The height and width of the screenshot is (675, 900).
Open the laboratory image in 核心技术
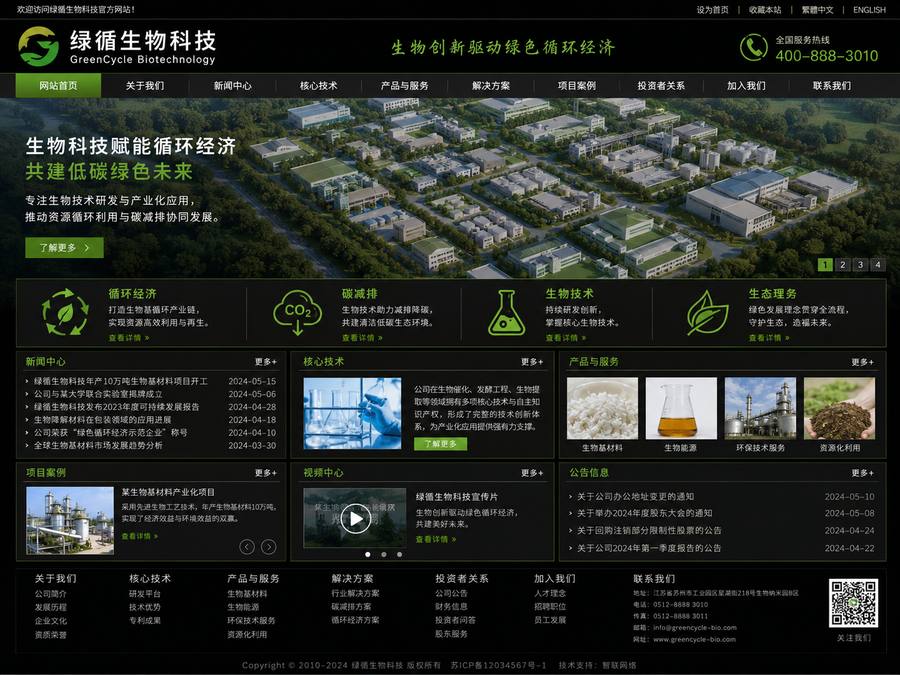tap(352, 413)
